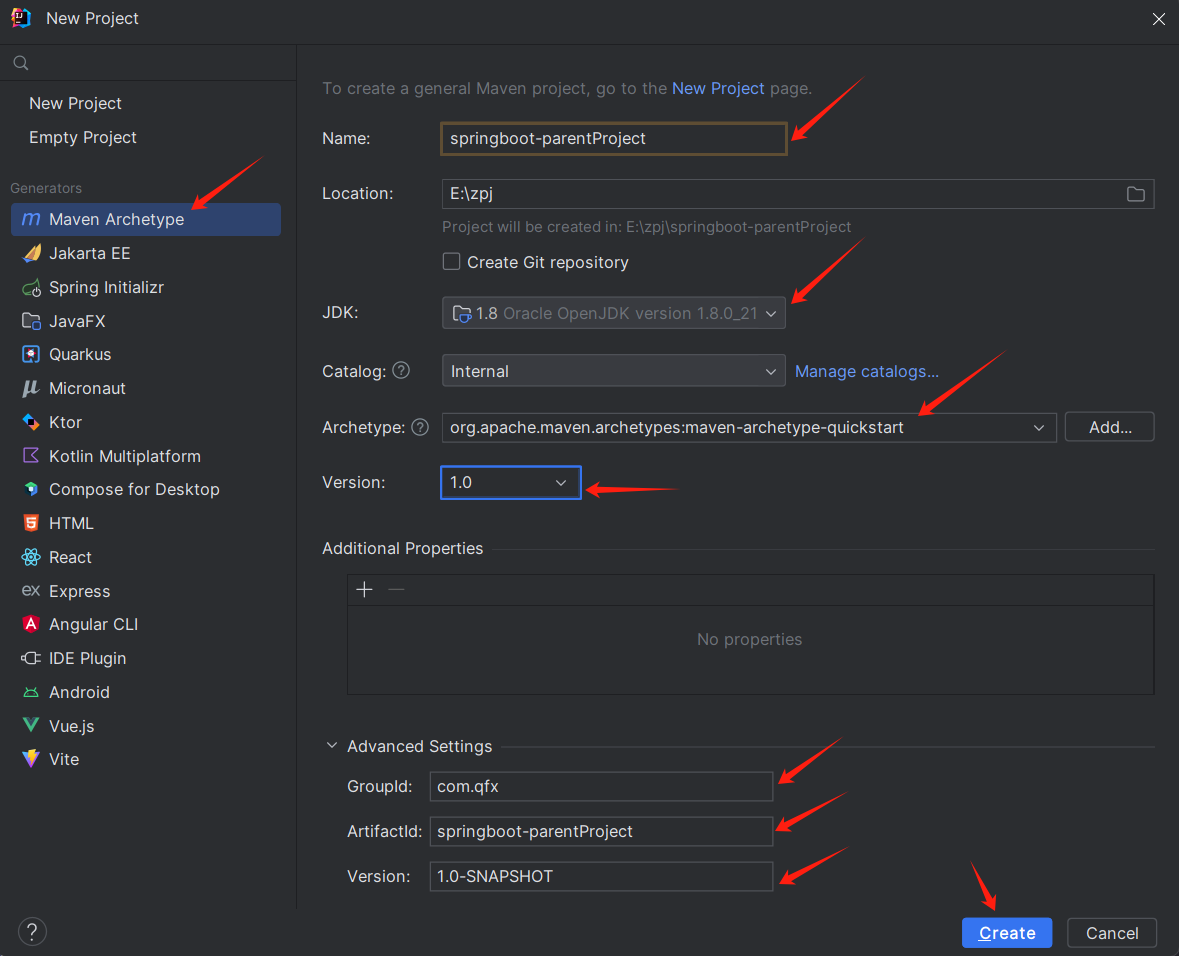Screen dimensions: 1179x956
Task: Click the Quarkus icon
Action: tap(31, 354)
